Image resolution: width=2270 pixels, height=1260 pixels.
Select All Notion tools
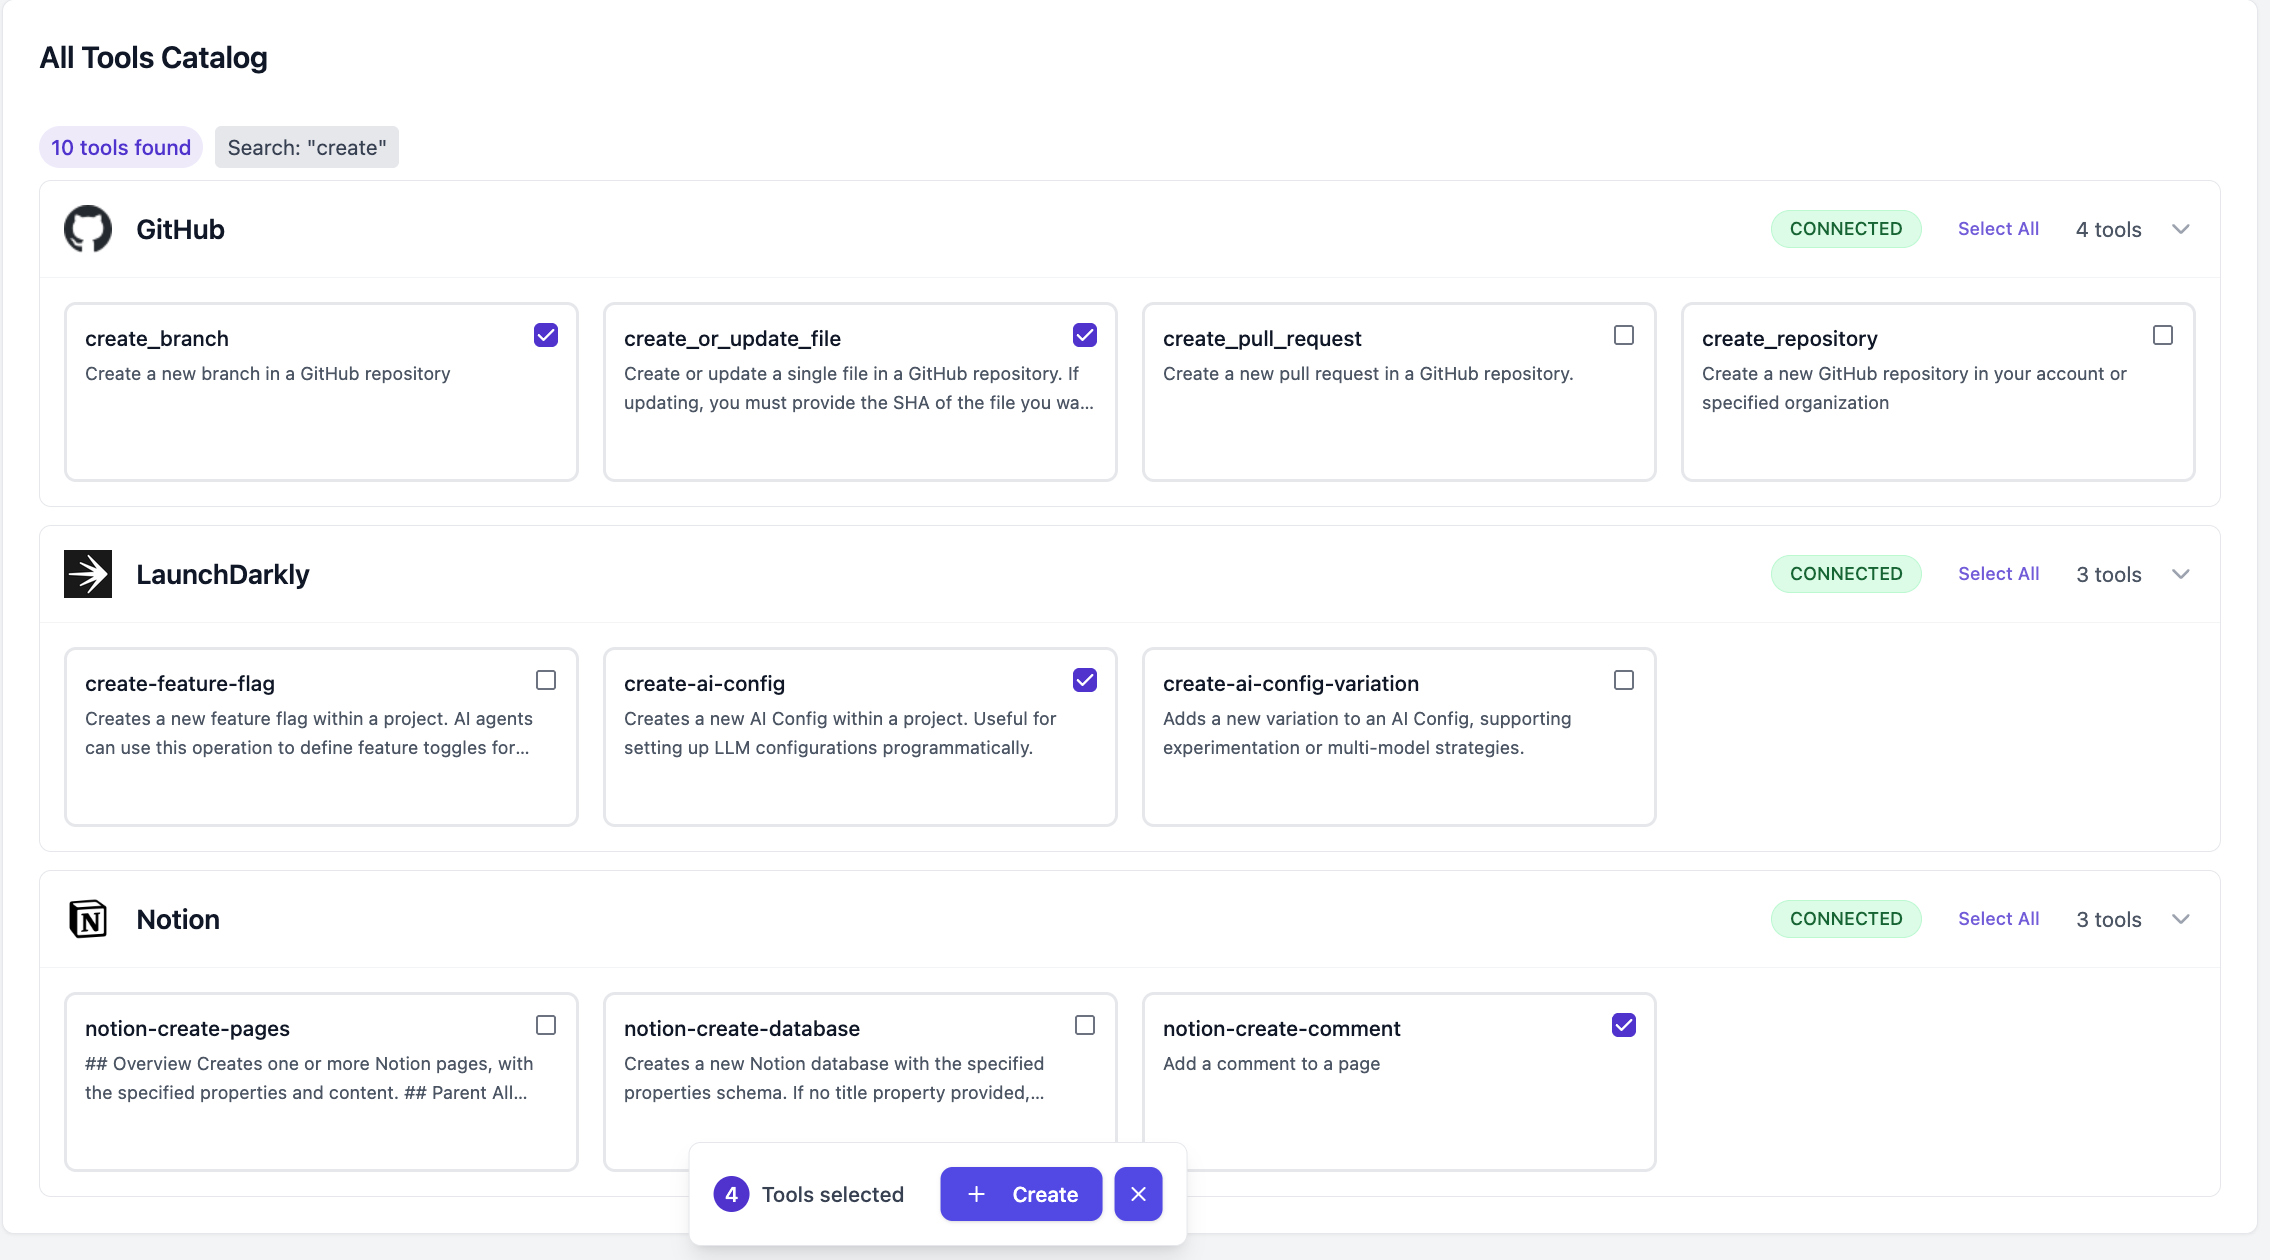click(1998, 919)
